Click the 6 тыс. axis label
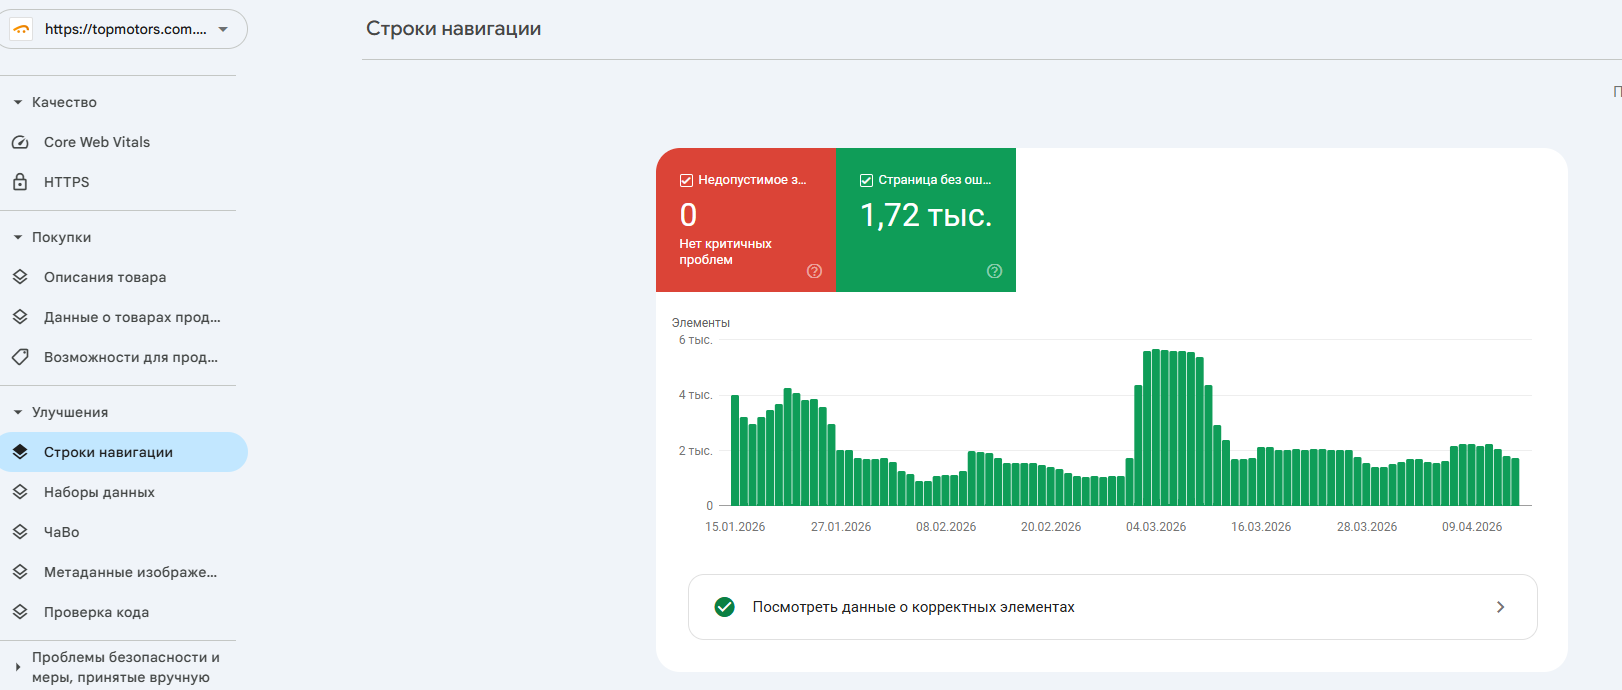 [x=695, y=340]
